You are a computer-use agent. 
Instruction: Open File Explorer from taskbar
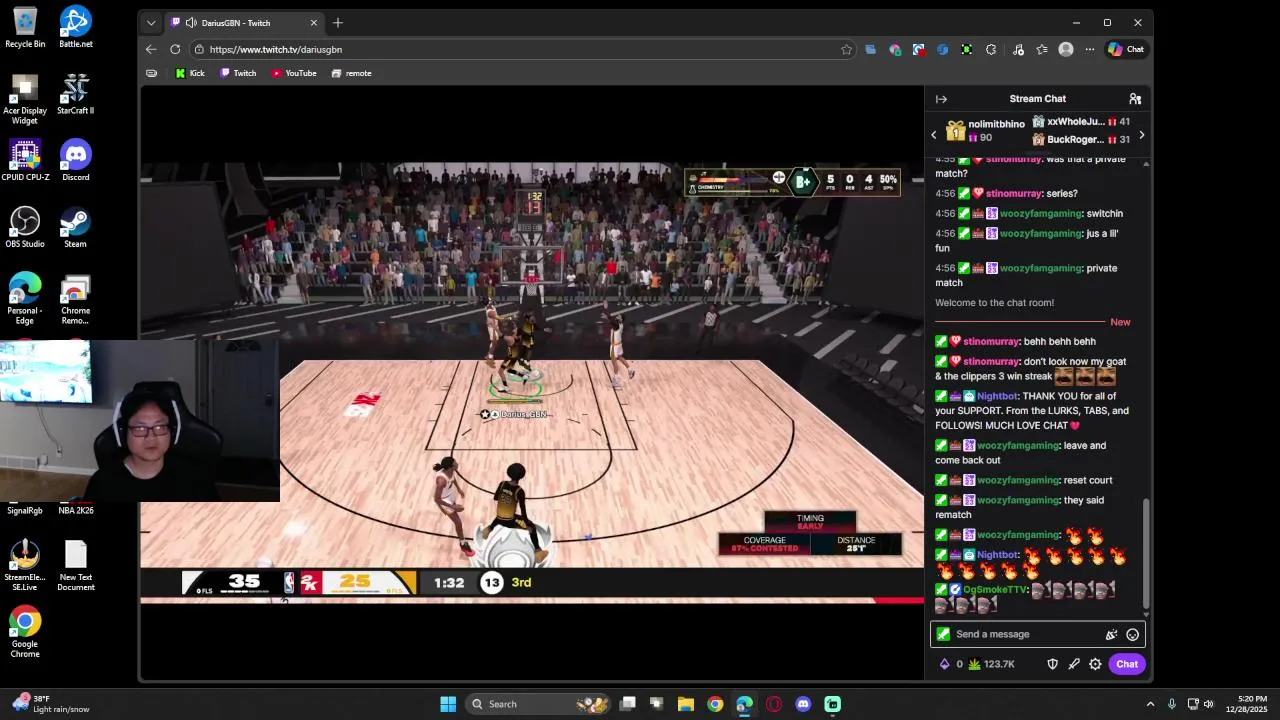click(x=686, y=704)
